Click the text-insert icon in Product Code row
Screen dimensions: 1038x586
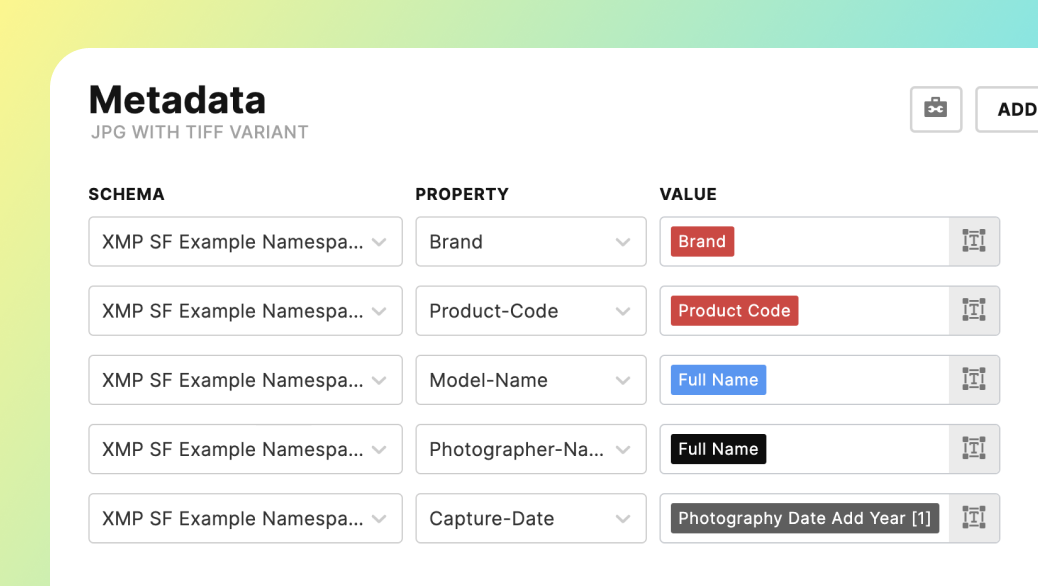973,310
